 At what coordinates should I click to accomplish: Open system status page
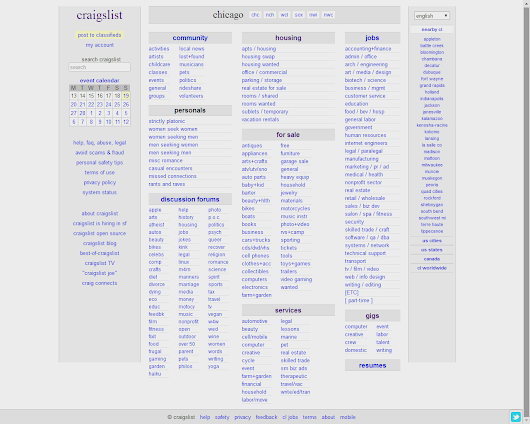click(99, 192)
